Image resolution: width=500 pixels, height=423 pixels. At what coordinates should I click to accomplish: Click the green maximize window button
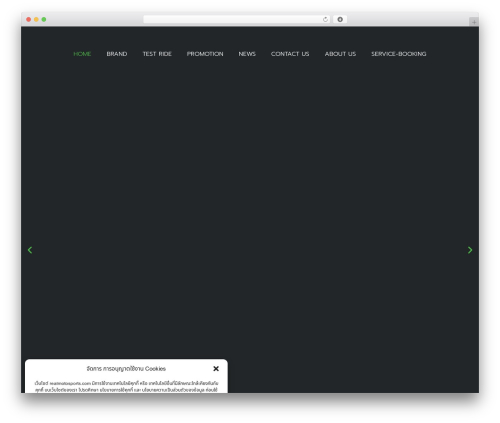click(44, 19)
